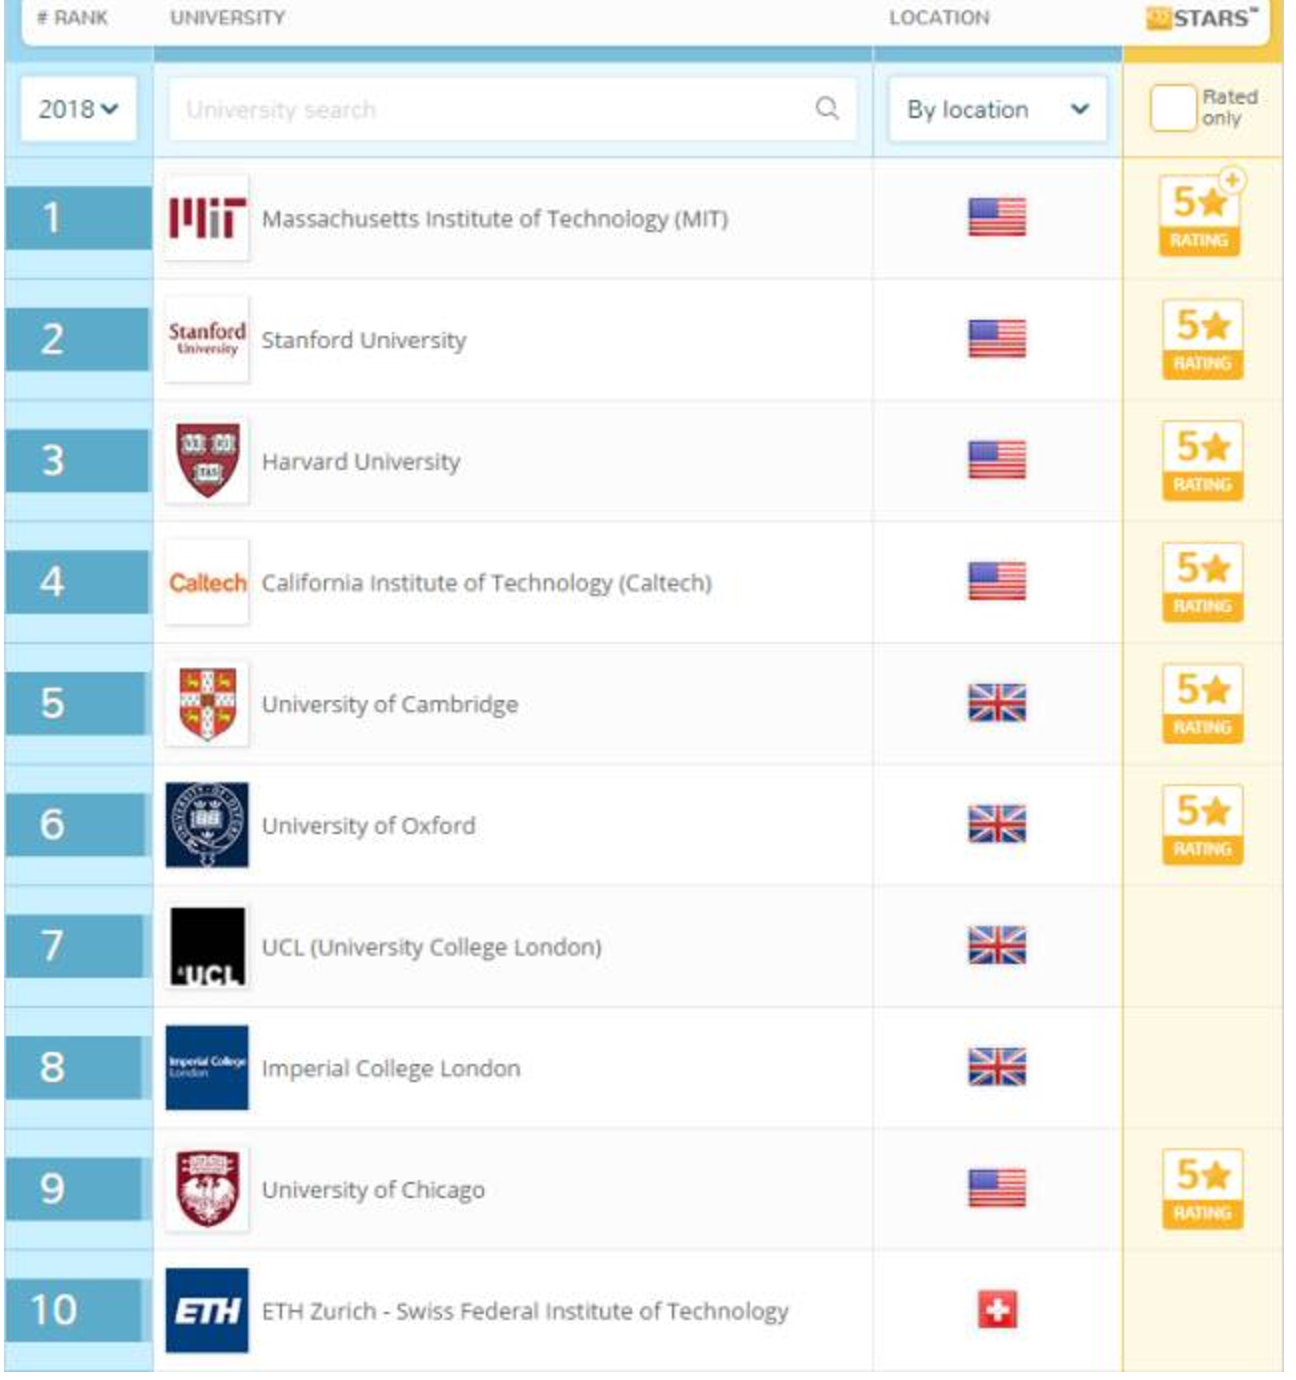Click University of Chicago's 5 star rating badge

pos(1202,1189)
